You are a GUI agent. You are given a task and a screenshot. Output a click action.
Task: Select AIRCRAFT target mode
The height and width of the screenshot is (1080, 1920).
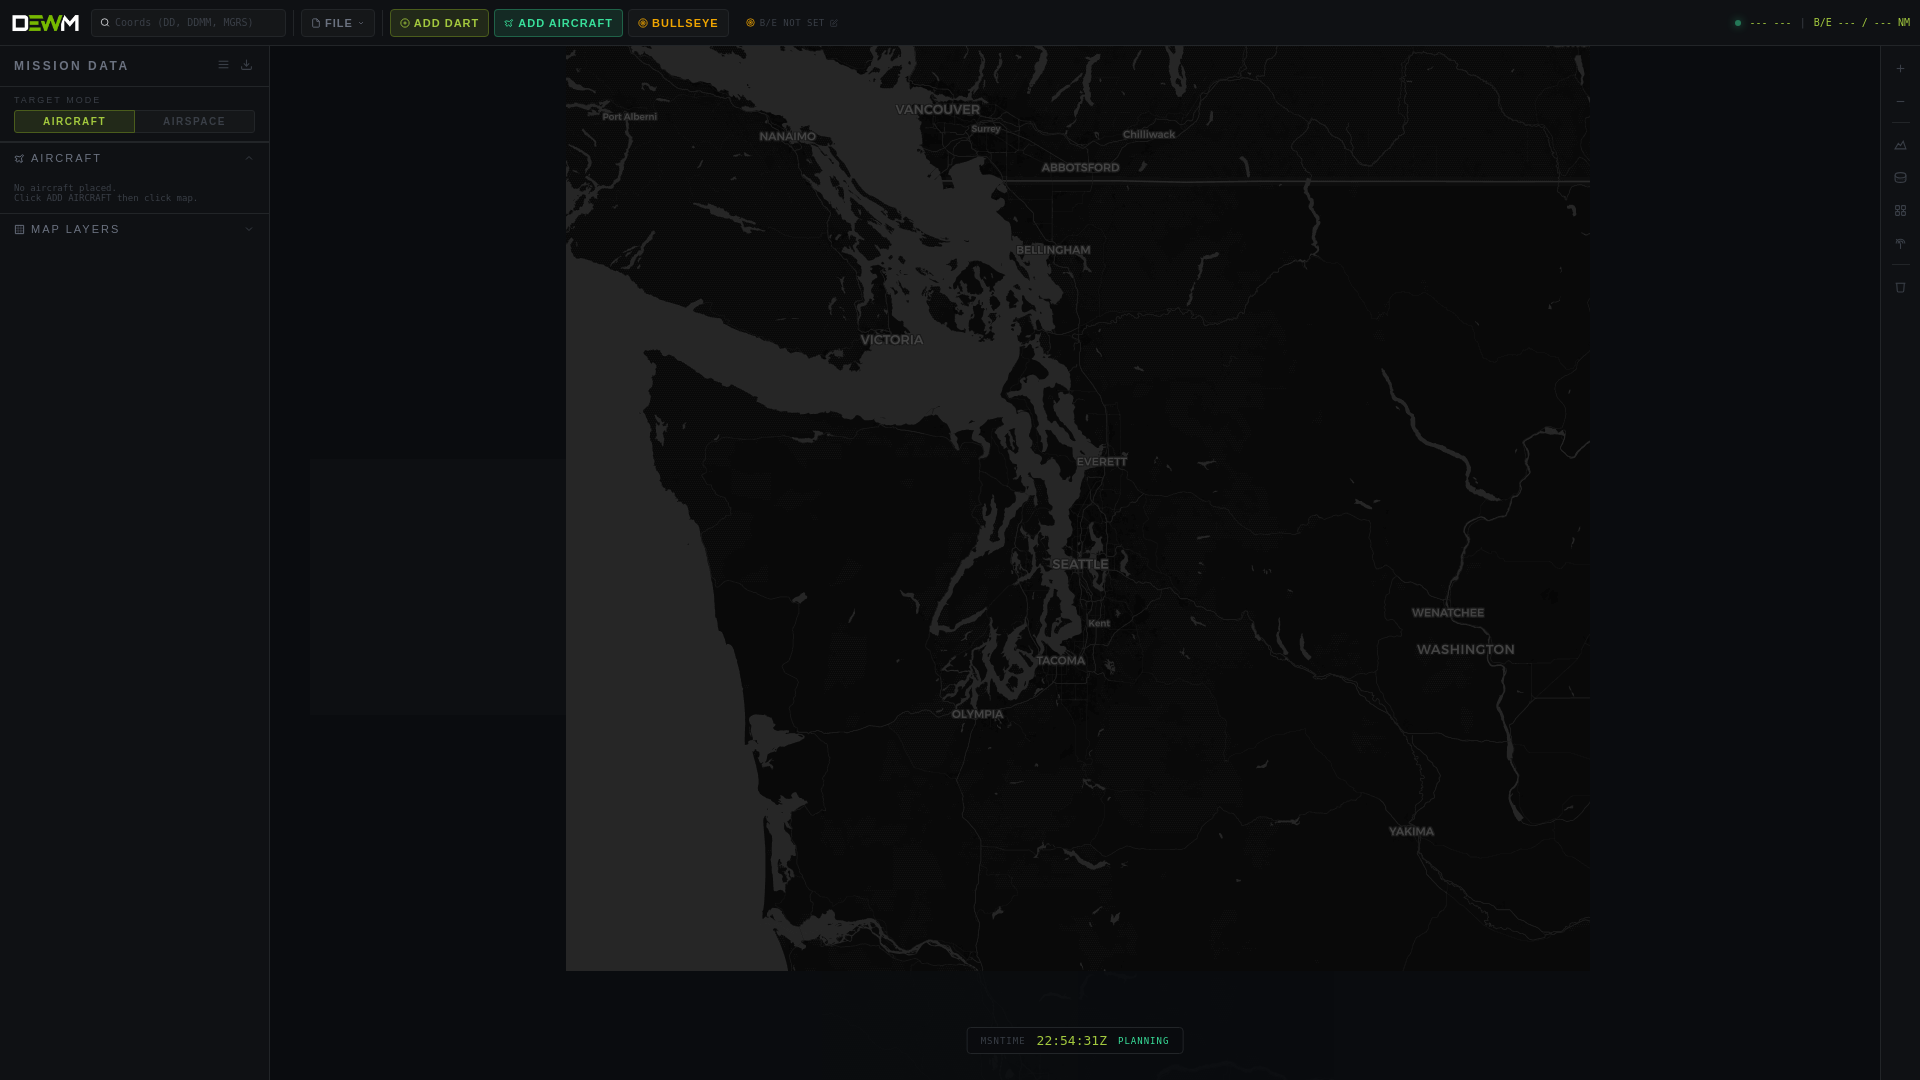74,121
